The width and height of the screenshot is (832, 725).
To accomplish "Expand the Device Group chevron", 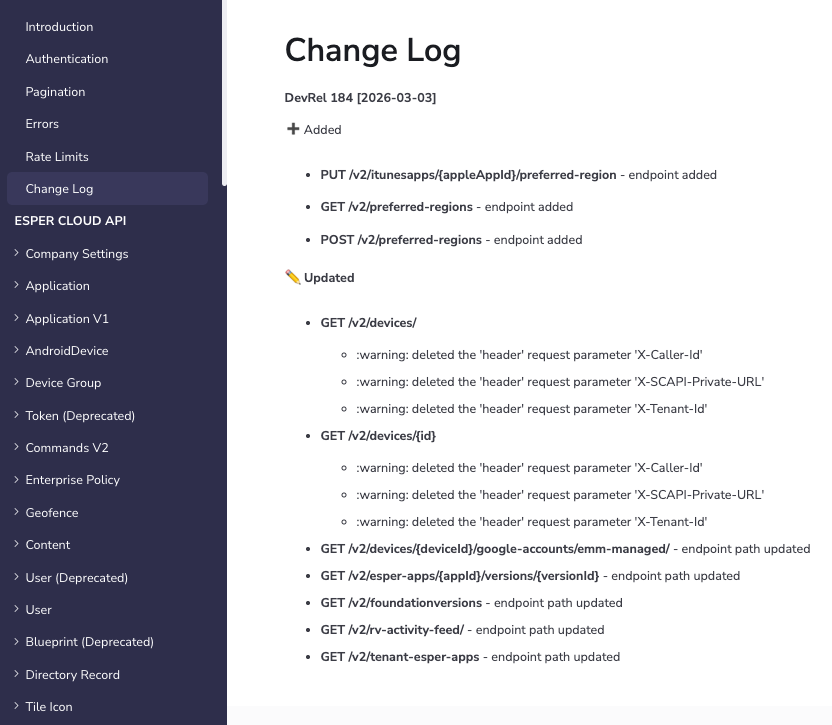I will point(16,383).
